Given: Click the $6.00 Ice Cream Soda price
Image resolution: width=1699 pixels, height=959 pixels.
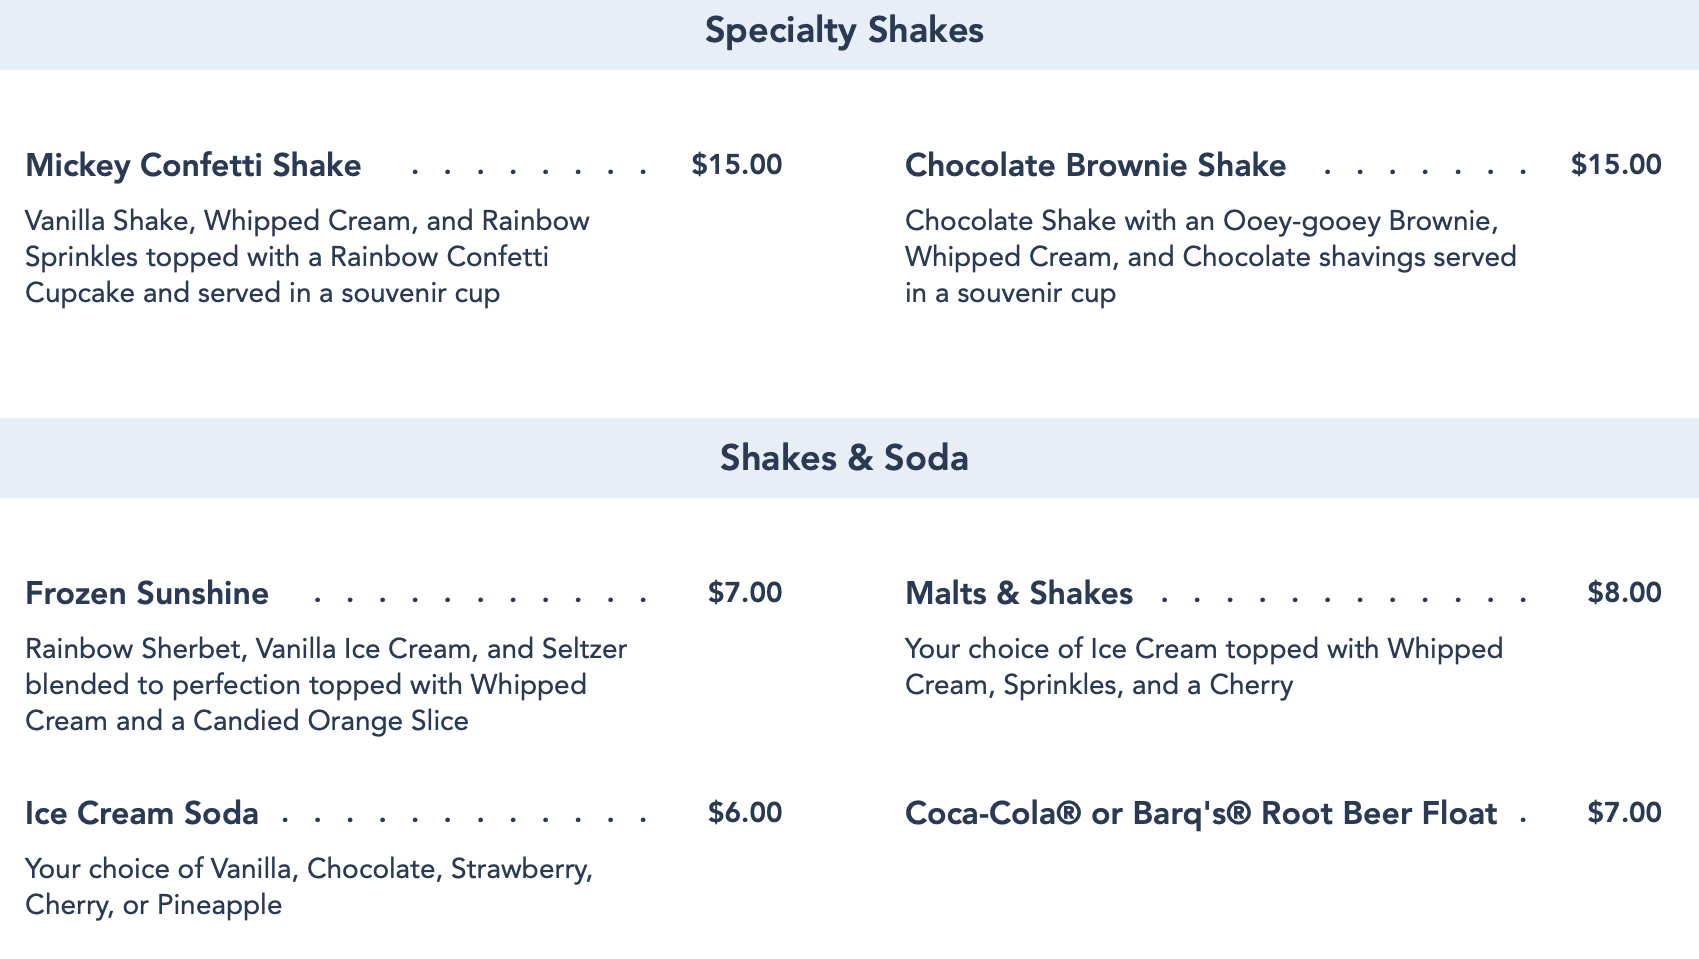Looking at the screenshot, I should coord(744,813).
